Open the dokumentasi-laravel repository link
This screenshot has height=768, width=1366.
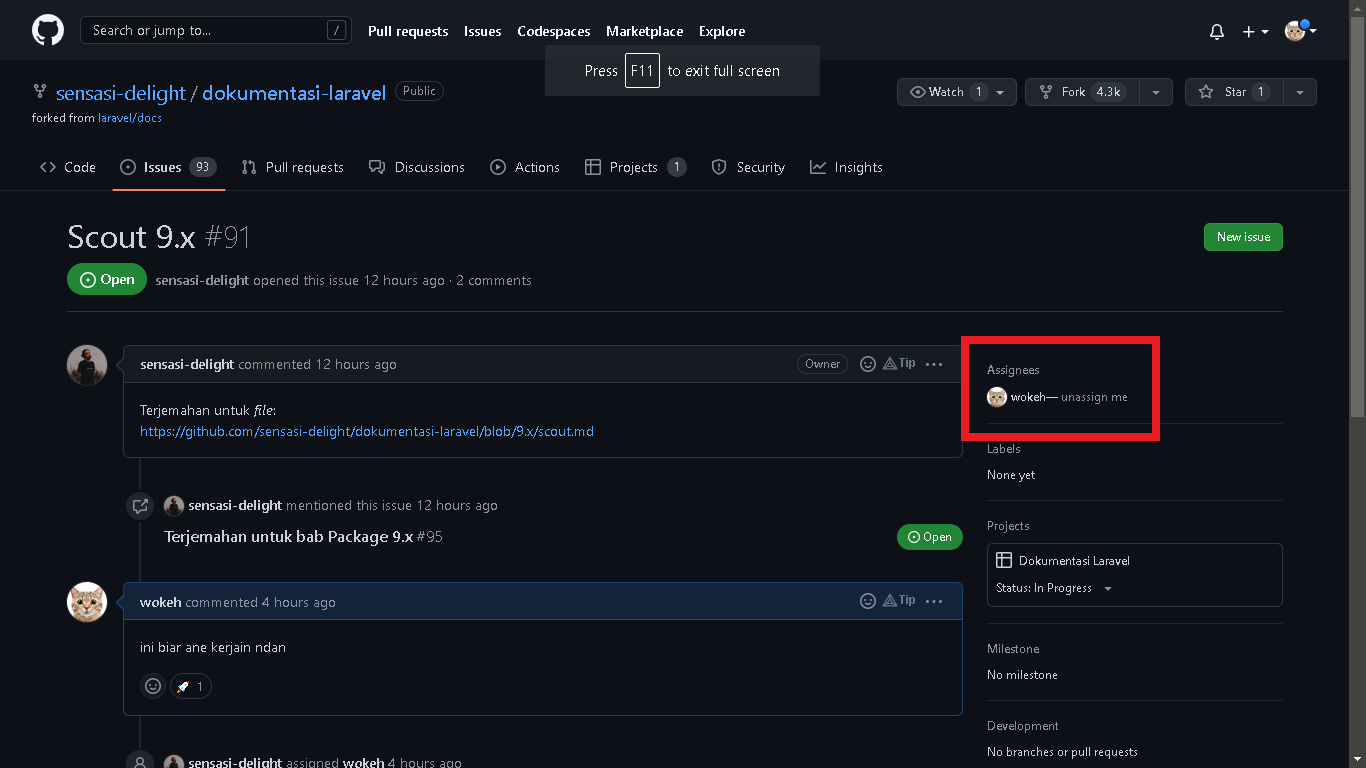(294, 93)
